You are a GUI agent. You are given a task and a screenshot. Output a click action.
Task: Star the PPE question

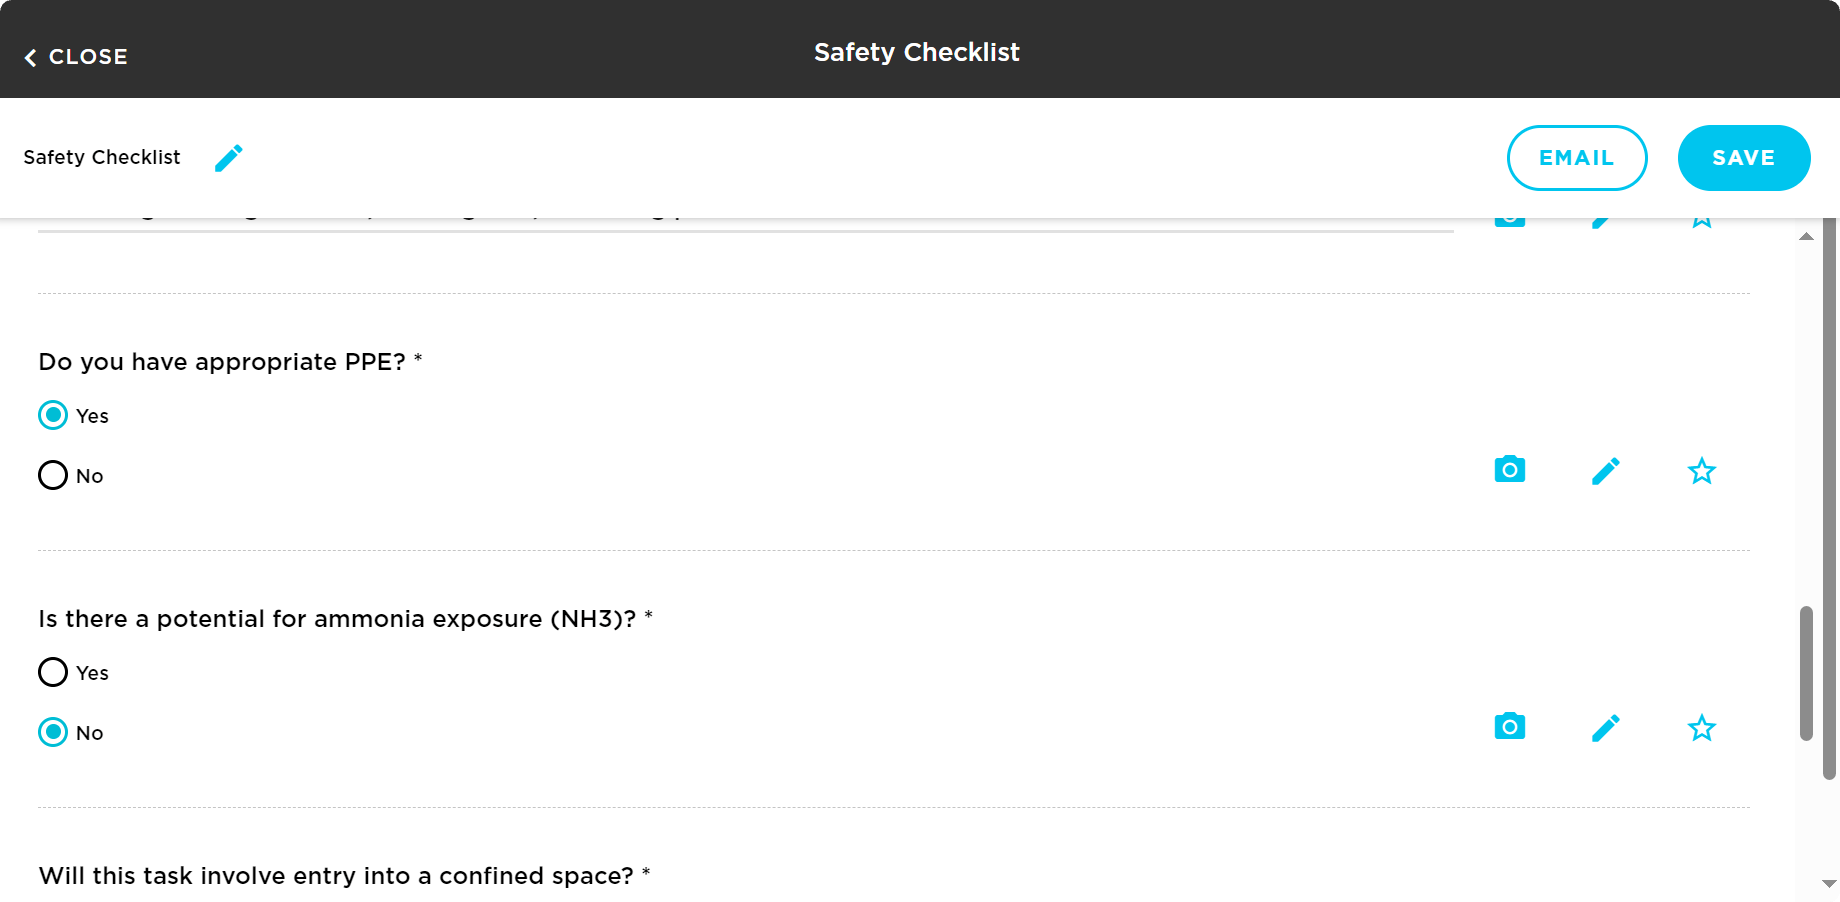pos(1701,470)
